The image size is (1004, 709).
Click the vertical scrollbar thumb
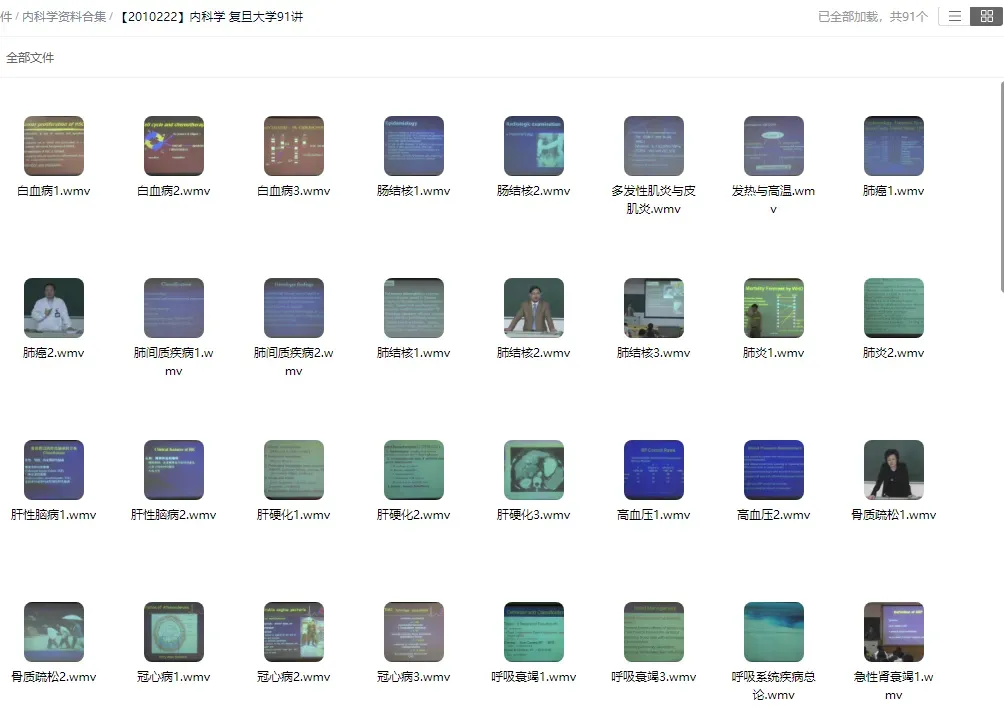point(1001,187)
